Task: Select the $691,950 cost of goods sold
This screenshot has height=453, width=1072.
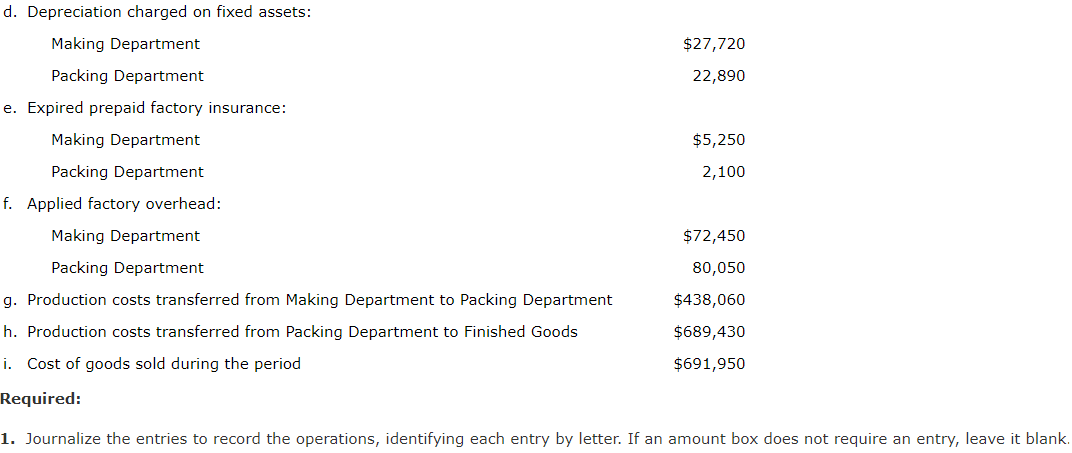Action: click(x=709, y=364)
